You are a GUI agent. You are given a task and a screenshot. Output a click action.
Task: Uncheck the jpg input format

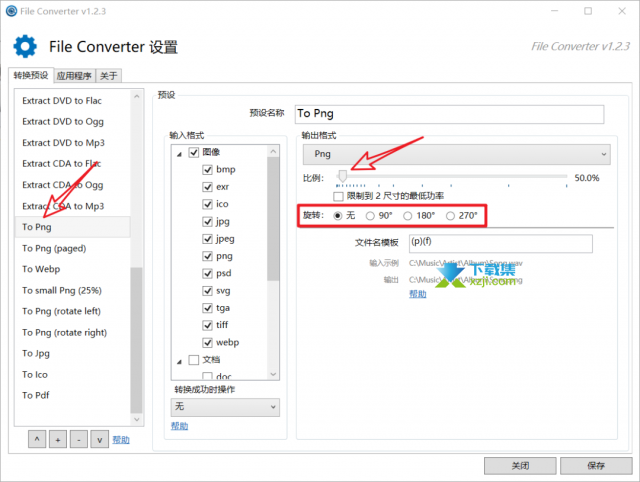coord(208,222)
